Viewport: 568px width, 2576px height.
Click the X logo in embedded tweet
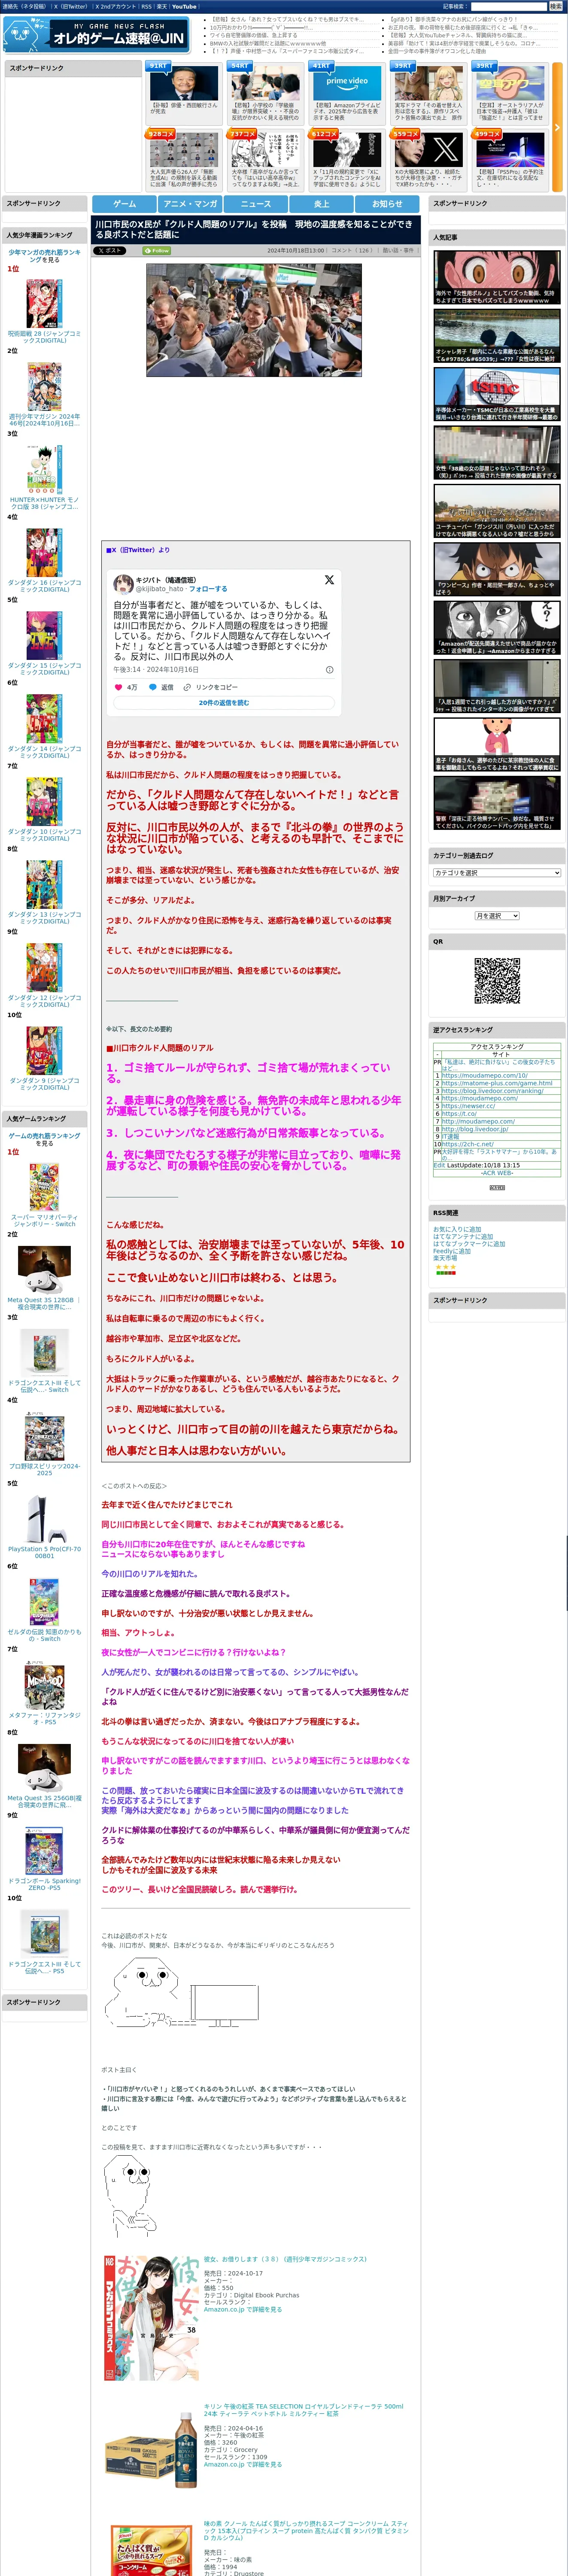click(329, 580)
